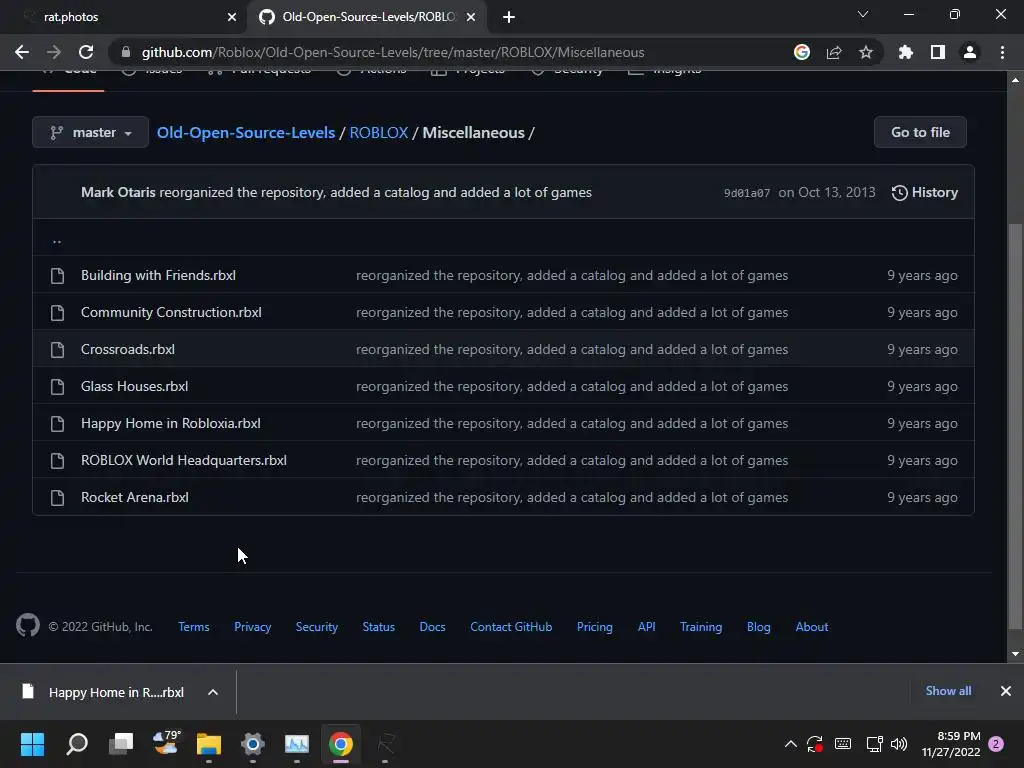
Task: Close the Old-Open-Source-Levels tab
Action: tap(471, 17)
